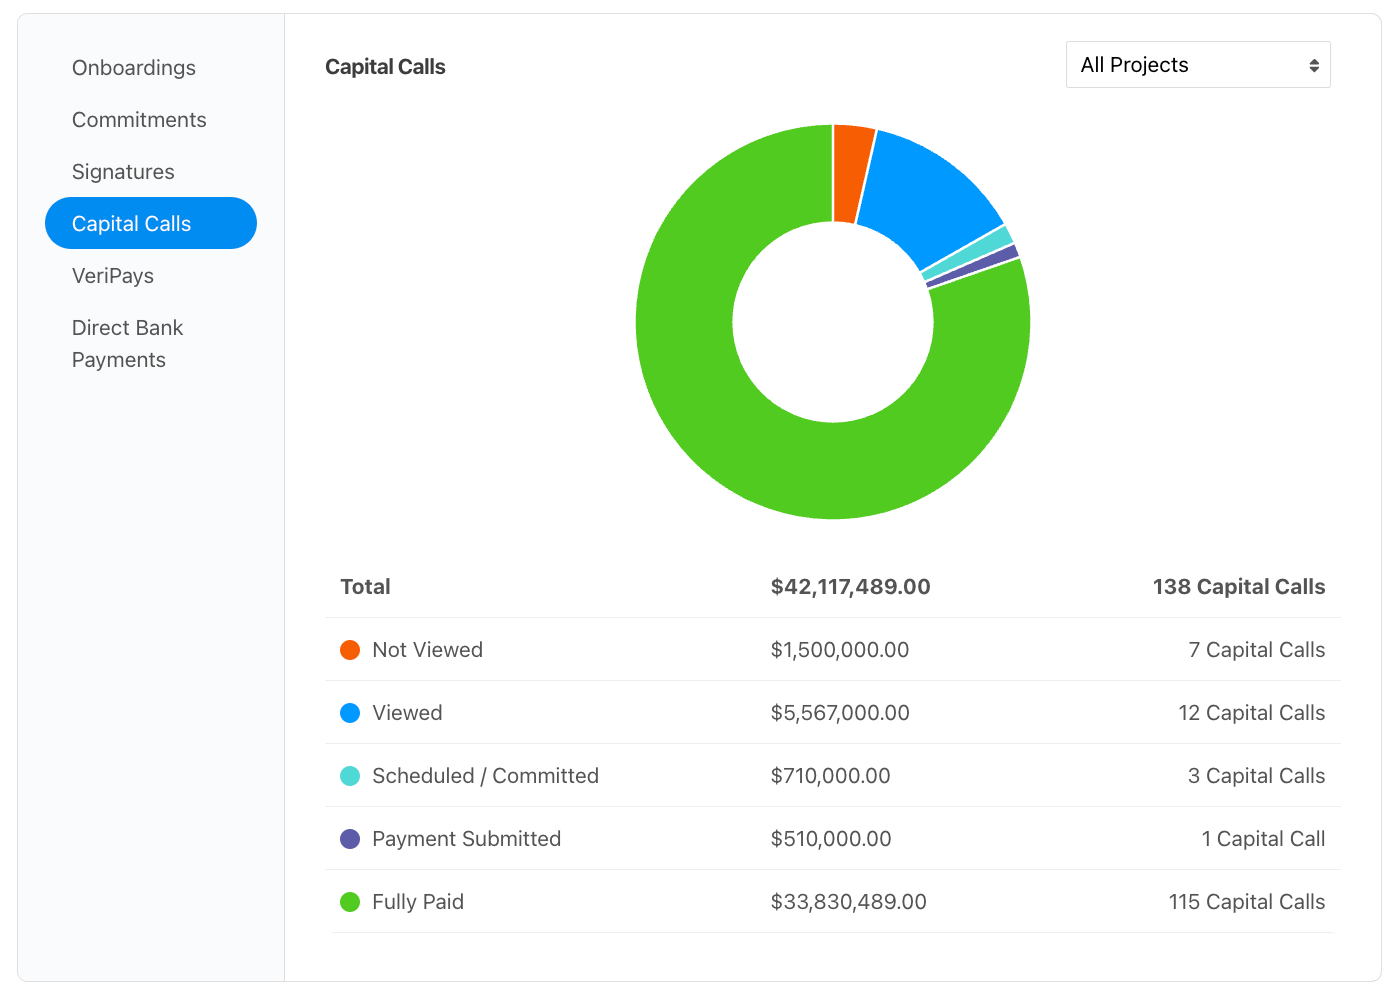Click the Payment Submitted row label
The height and width of the screenshot is (996, 1400).
[466, 839]
